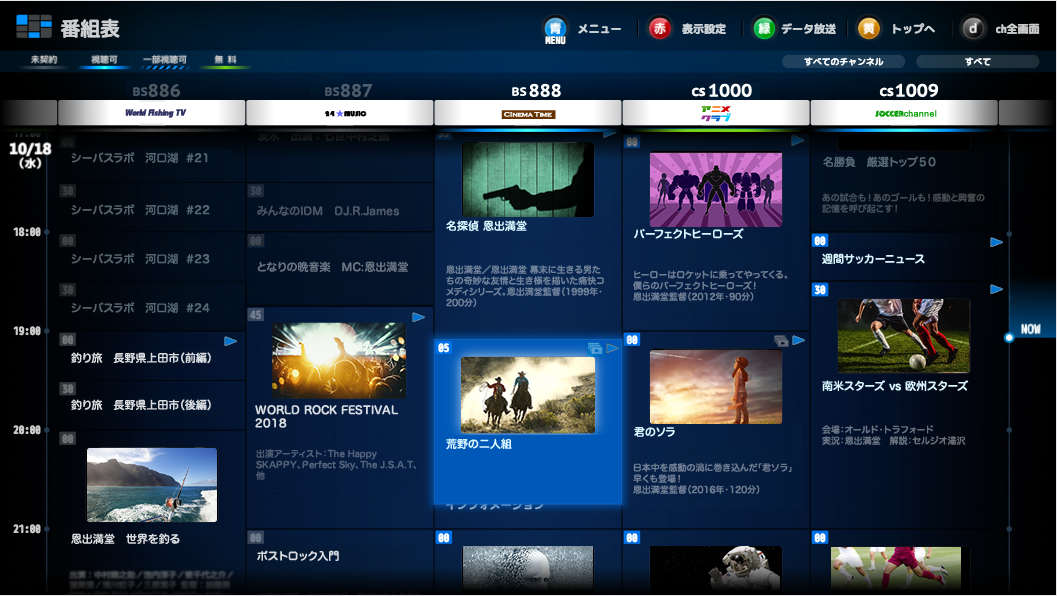Select シーバスラボ 河口湖 #24 program
The image size is (1057, 596).
click(152, 307)
